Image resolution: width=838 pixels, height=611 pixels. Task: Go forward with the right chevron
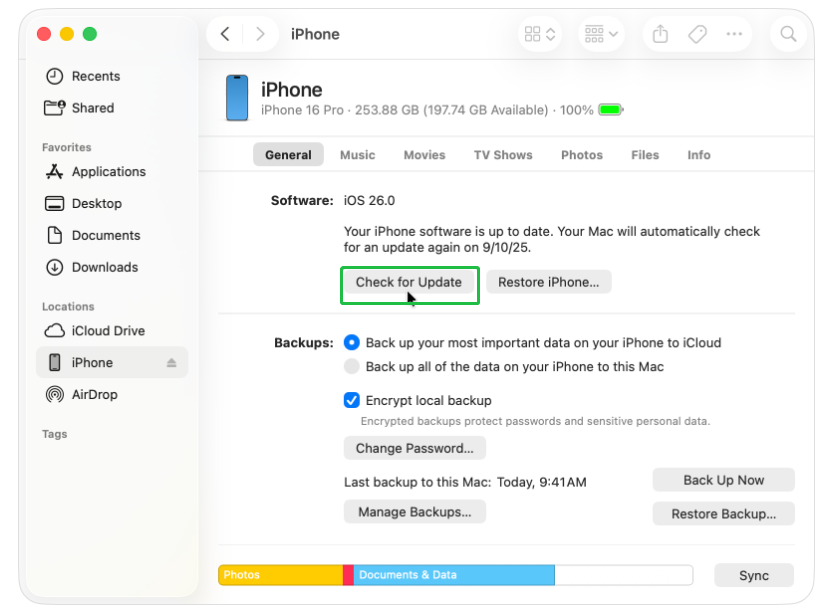[x=260, y=34]
